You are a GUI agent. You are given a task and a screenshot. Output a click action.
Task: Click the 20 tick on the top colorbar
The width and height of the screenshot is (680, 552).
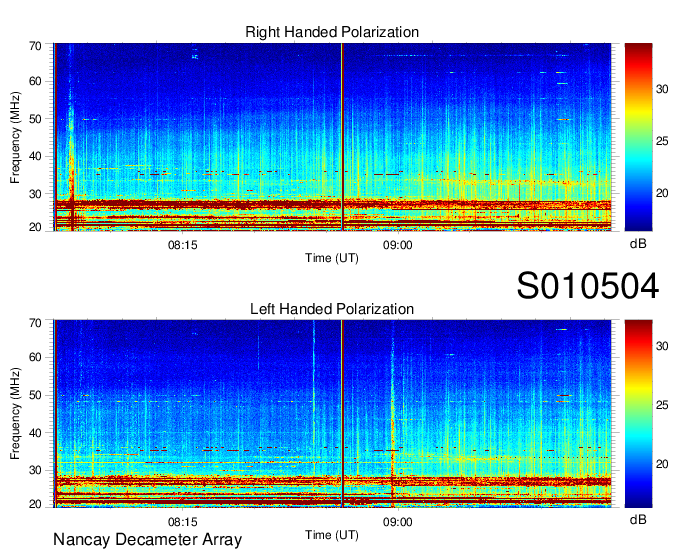tap(662, 193)
